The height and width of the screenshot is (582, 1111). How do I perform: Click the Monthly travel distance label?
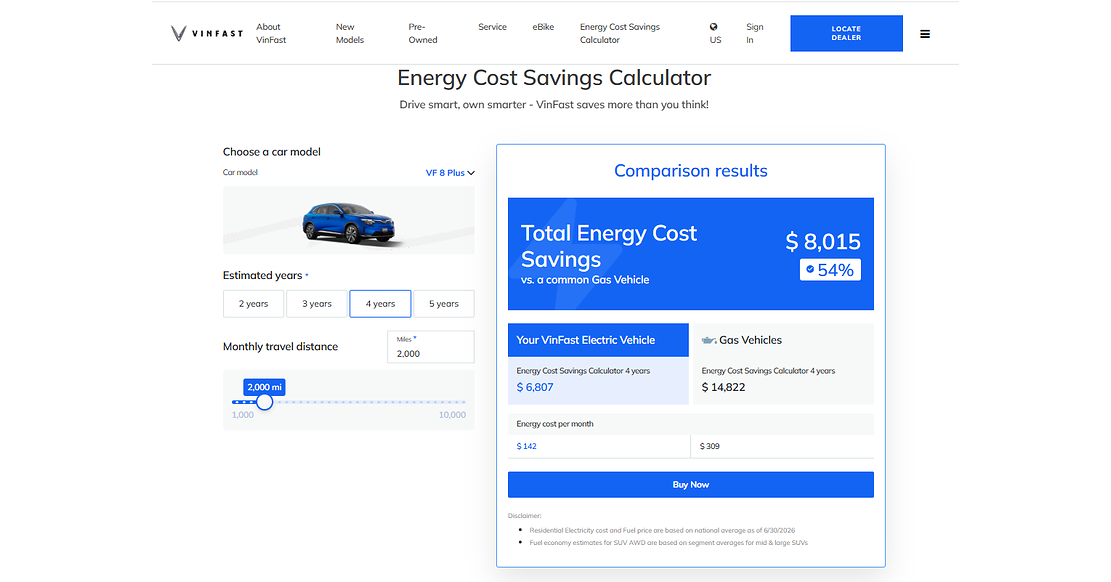click(281, 347)
